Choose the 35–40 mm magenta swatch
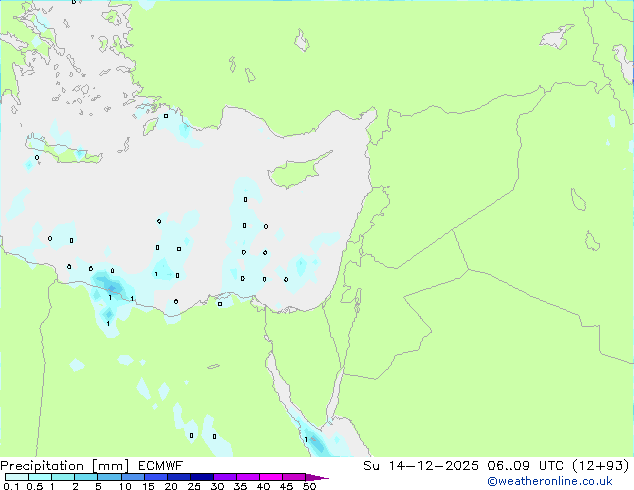 247,477
